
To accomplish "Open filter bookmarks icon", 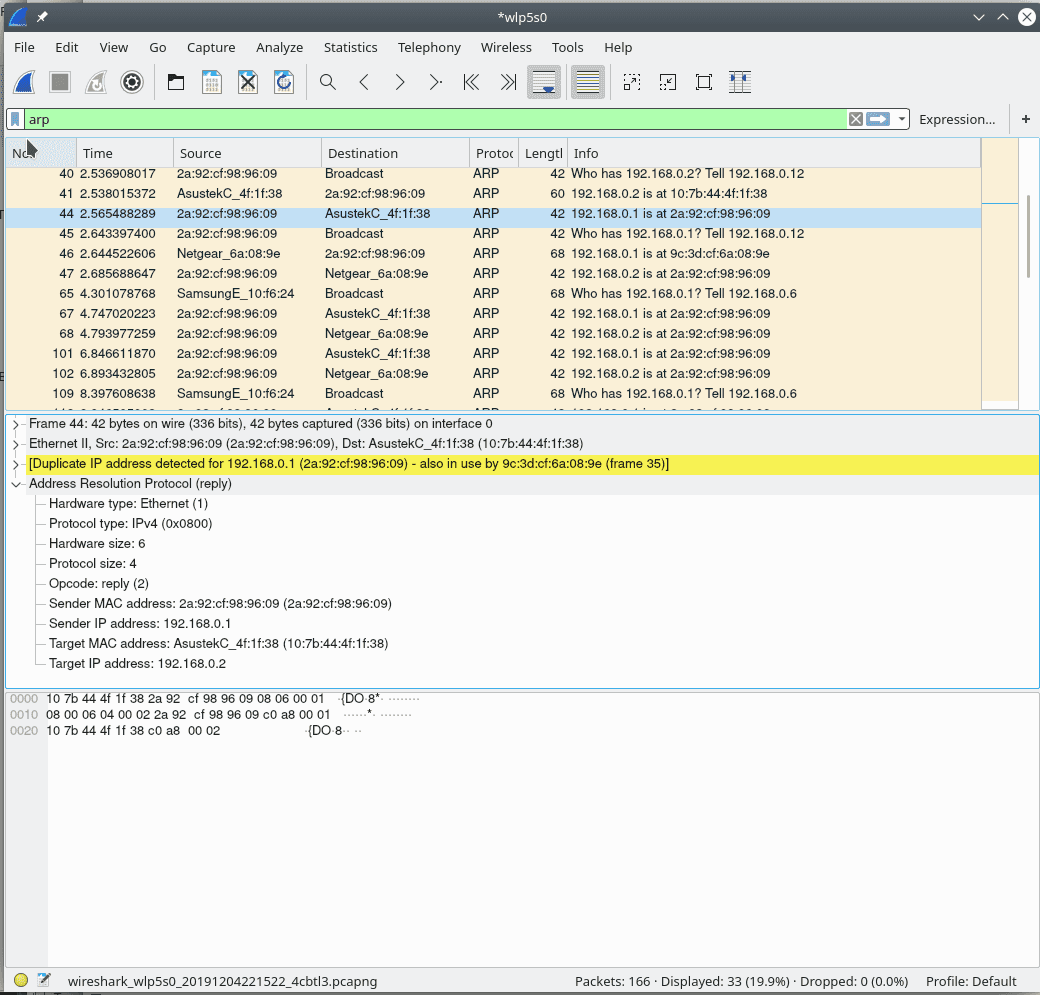I will click(15, 119).
